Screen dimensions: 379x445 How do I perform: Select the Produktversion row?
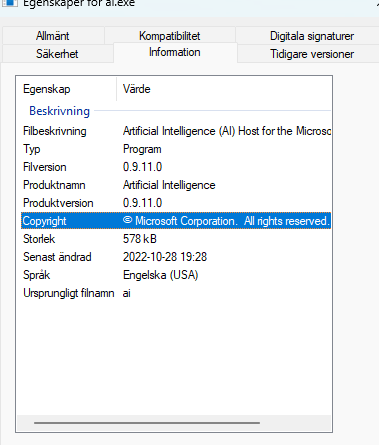click(176, 203)
